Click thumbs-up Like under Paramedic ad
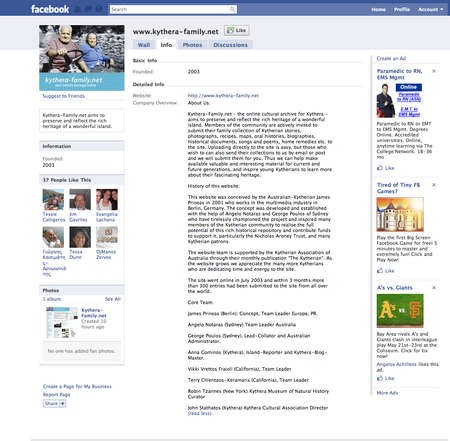 [x=386, y=168]
